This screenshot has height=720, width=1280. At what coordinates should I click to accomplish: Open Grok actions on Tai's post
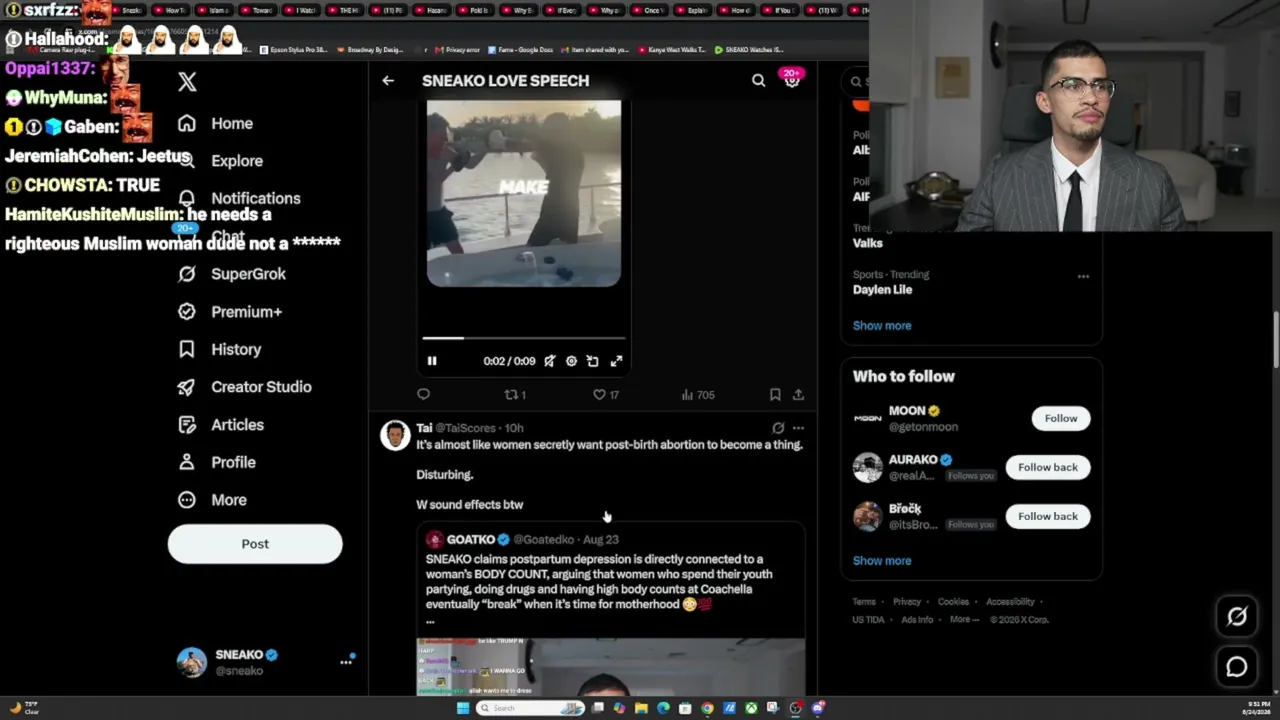[778, 428]
